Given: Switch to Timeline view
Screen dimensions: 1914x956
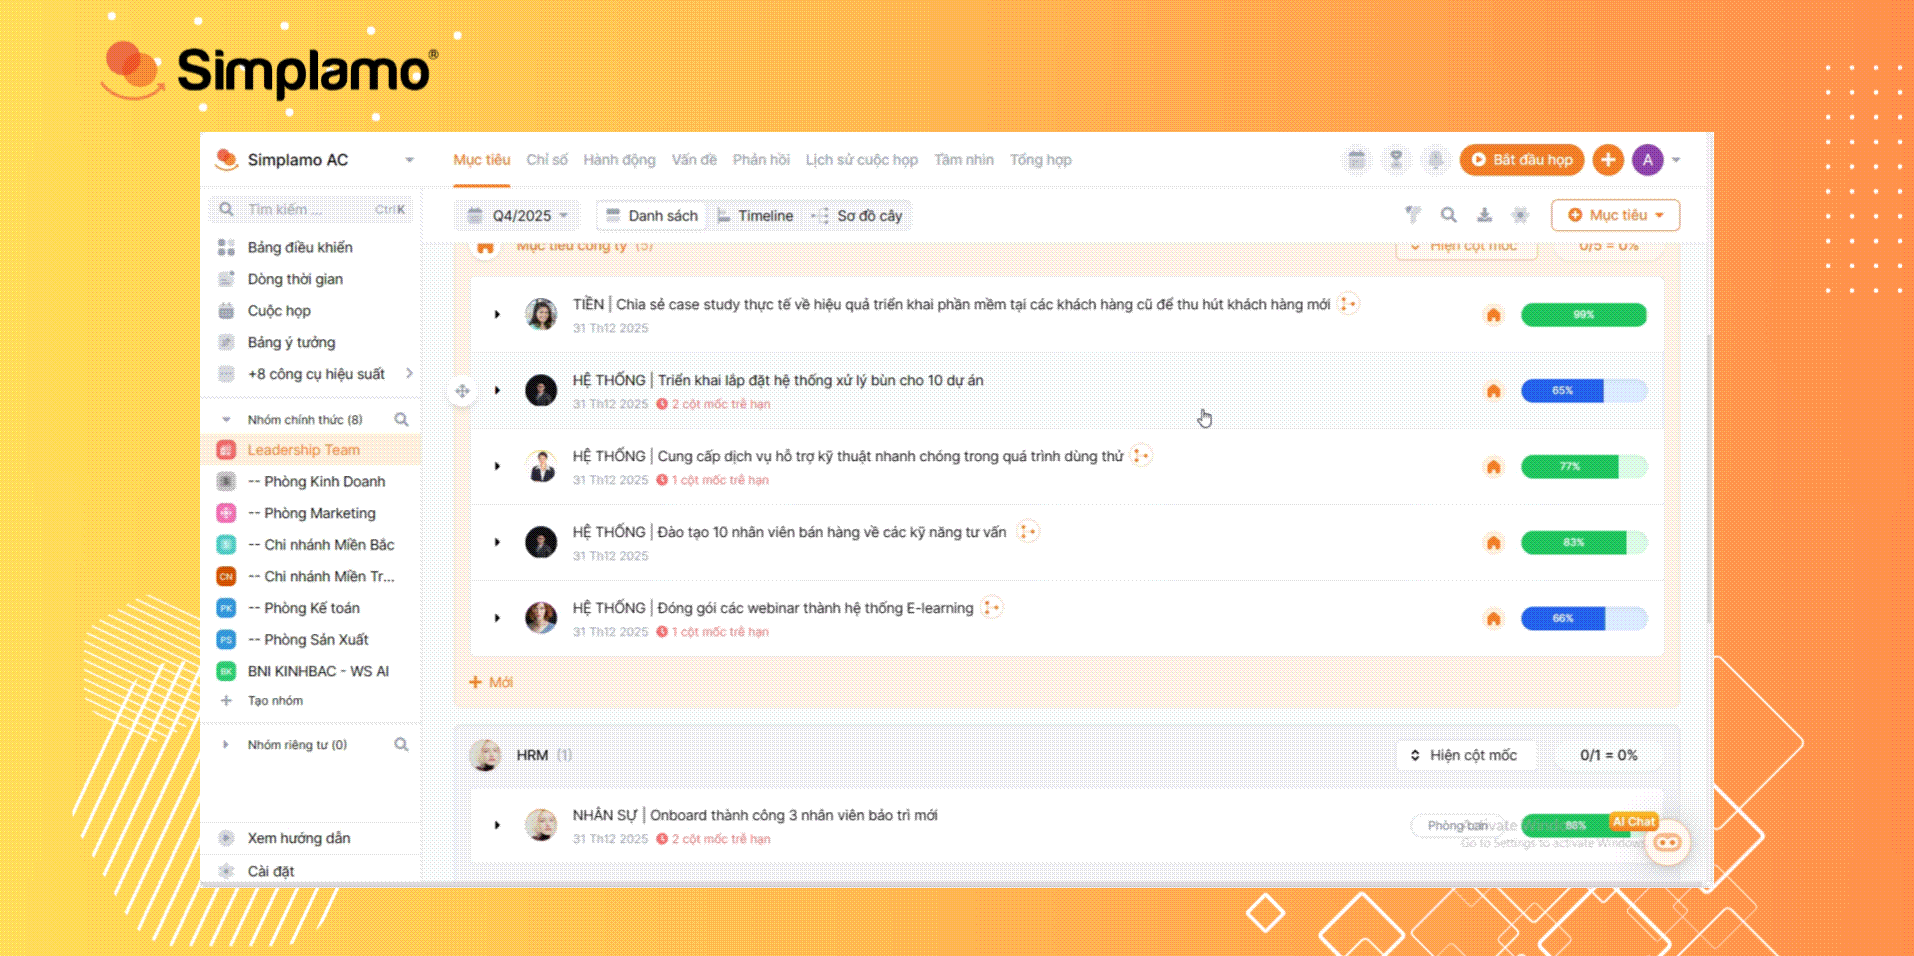Looking at the screenshot, I should coord(755,216).
